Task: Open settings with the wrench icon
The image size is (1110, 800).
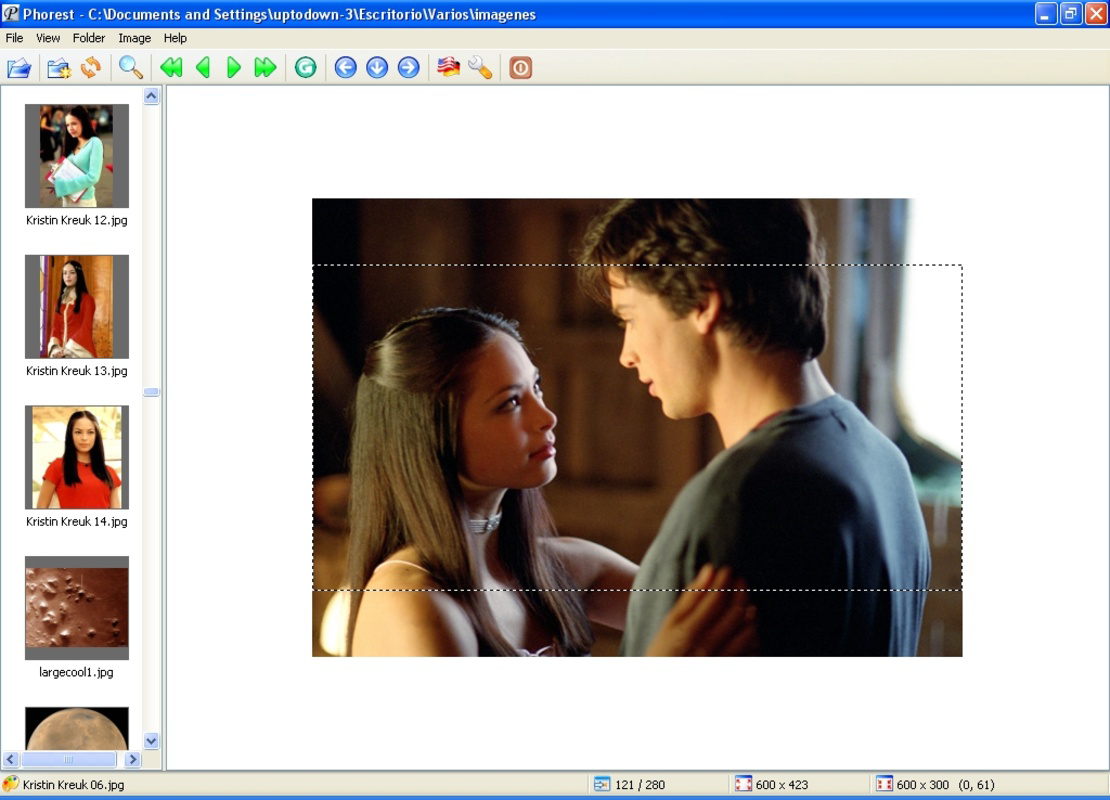Action: coord(480,68)
